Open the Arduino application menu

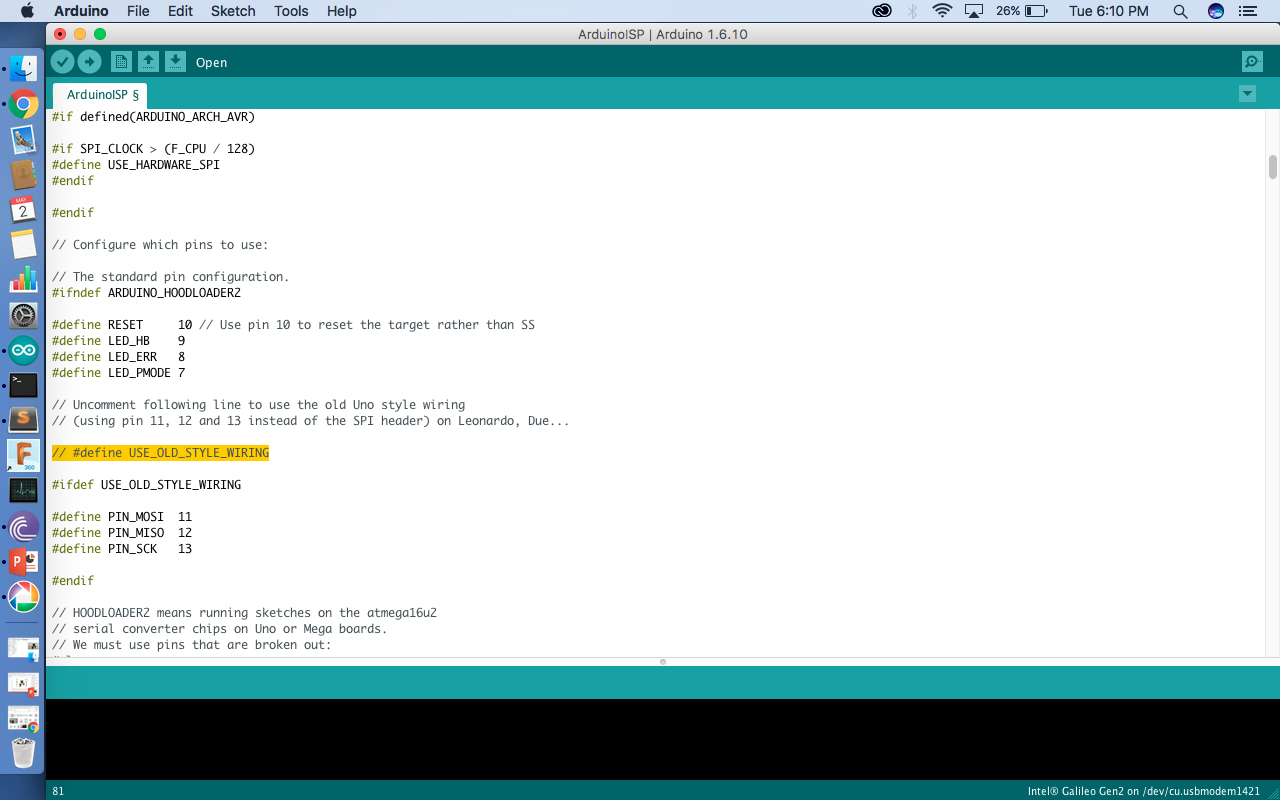tap(81, 11)
